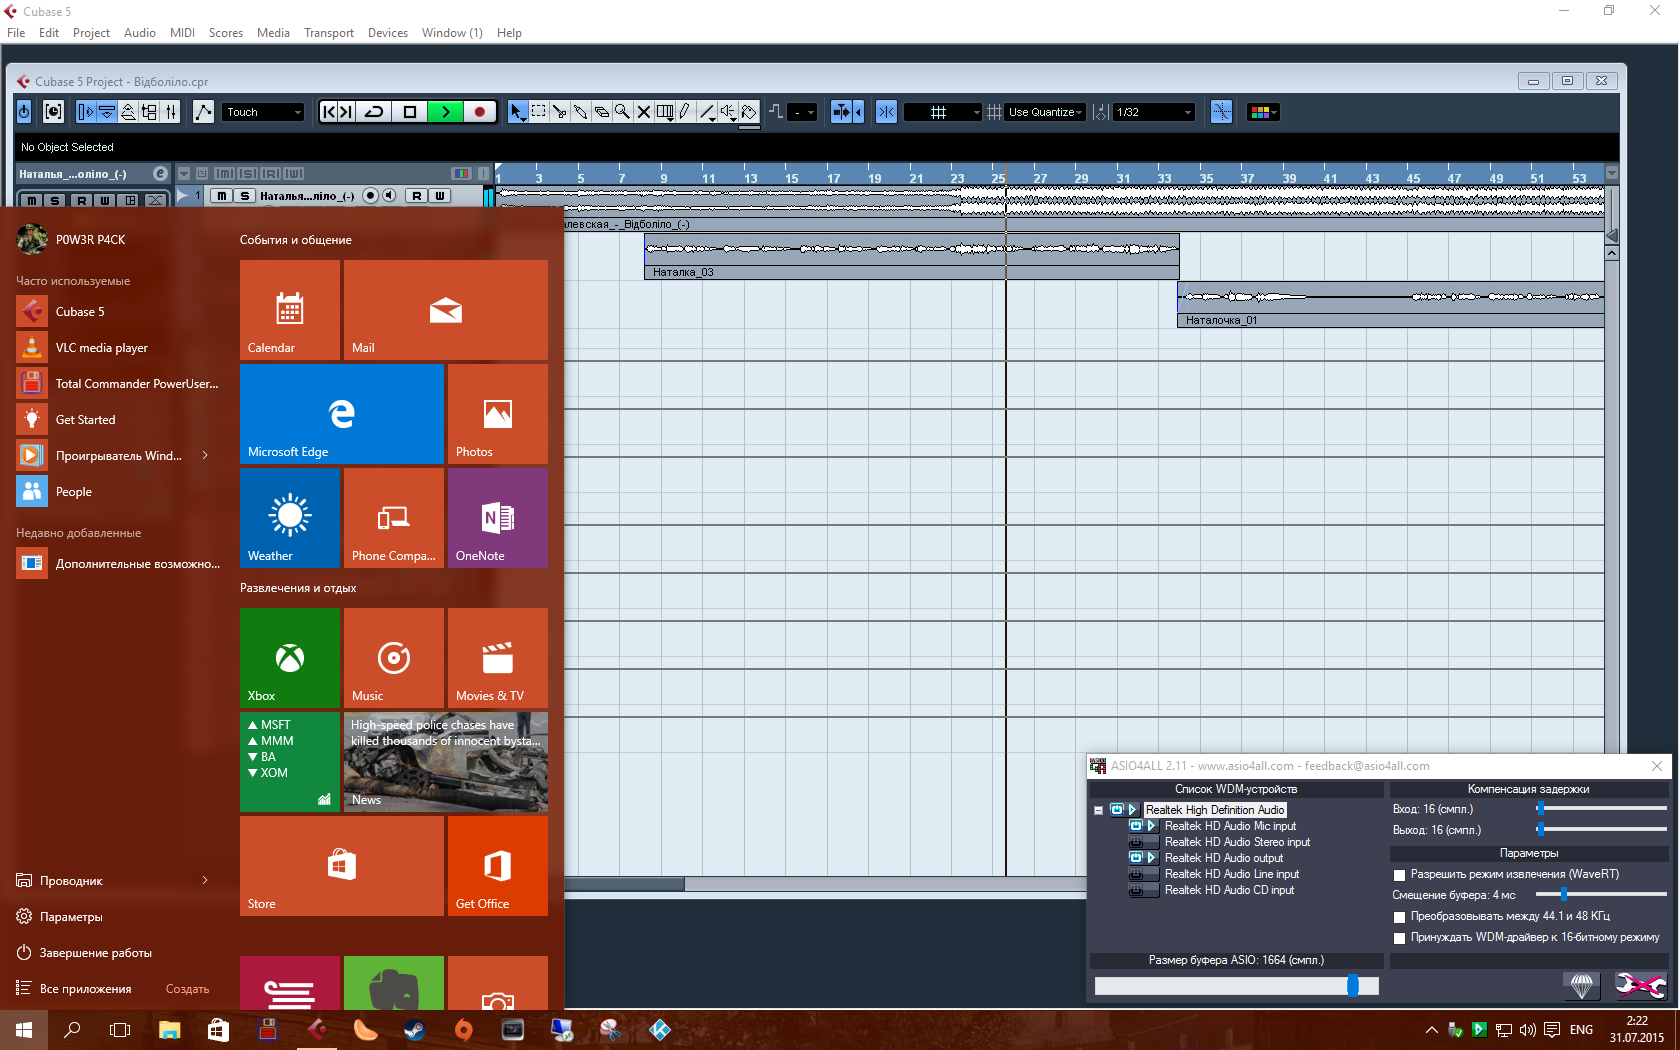Show the Info Line toggle
Image resolution: width=1680 pixels, height=1050 pixels.
107,112
